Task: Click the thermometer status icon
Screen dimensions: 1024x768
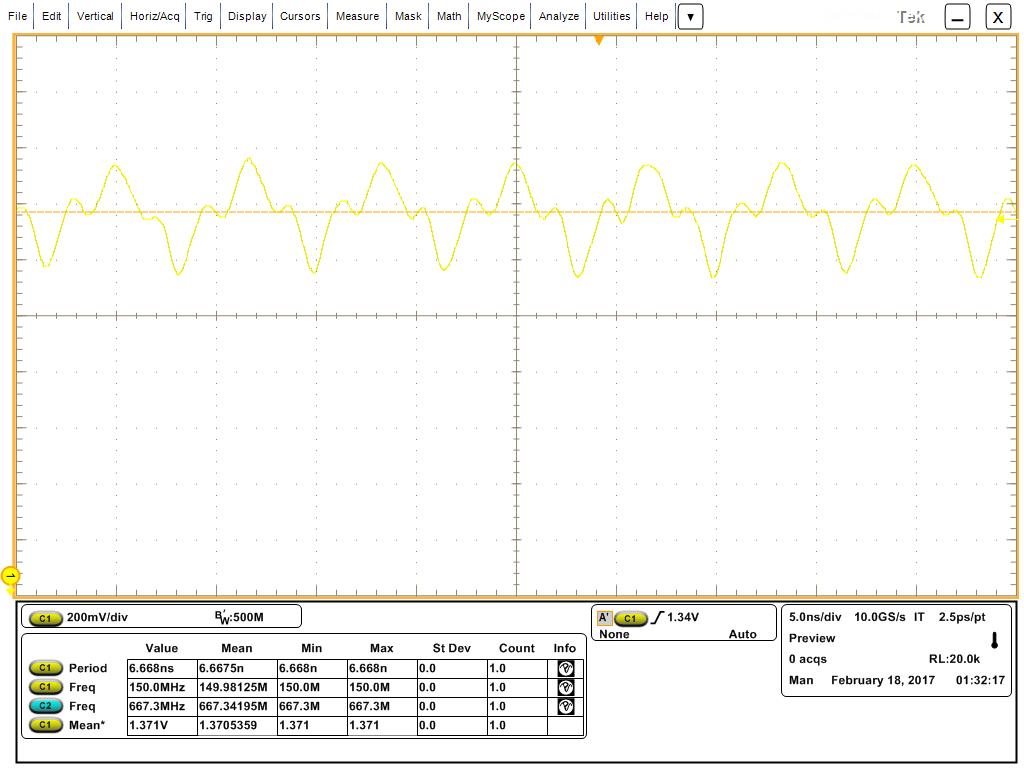Action: click(x=995, y=640)
